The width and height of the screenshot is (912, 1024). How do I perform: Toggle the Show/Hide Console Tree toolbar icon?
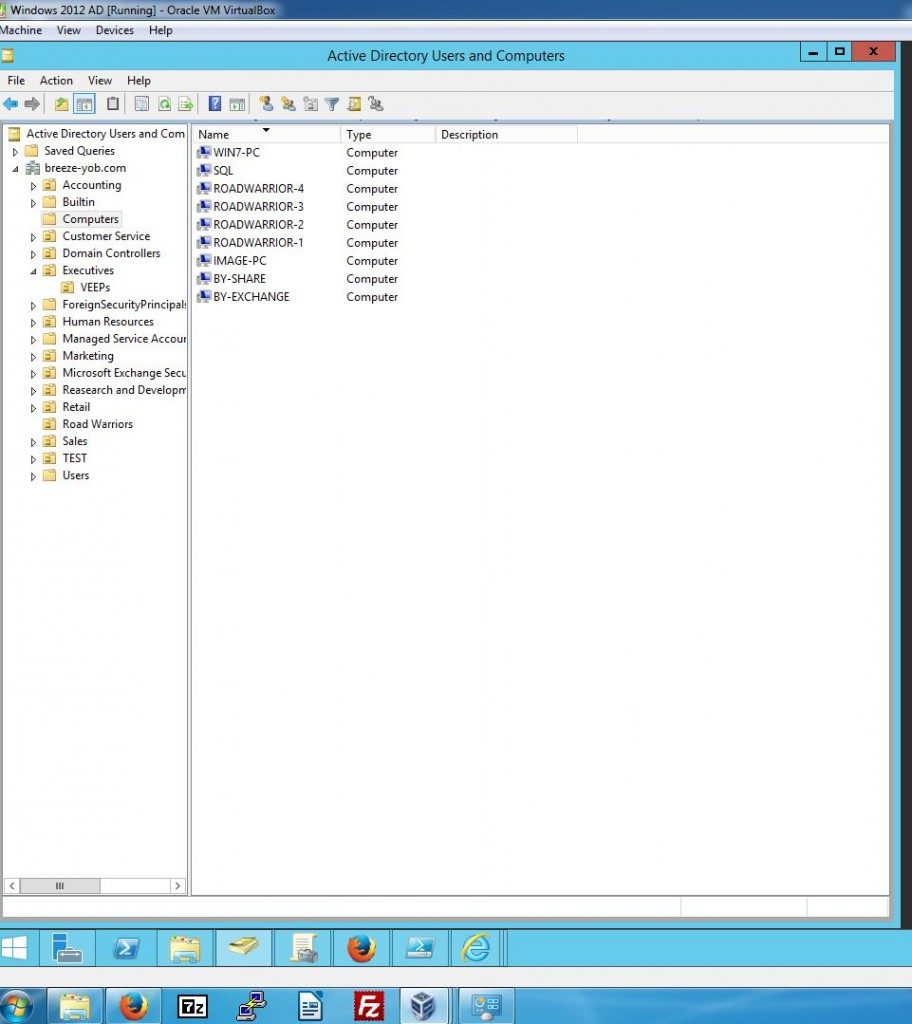click(84, 104)
